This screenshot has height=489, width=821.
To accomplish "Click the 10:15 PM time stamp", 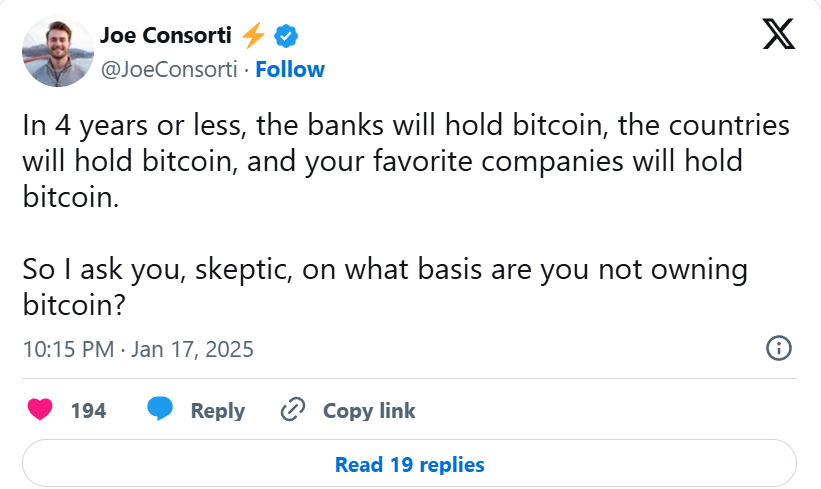I will point(69,349).
